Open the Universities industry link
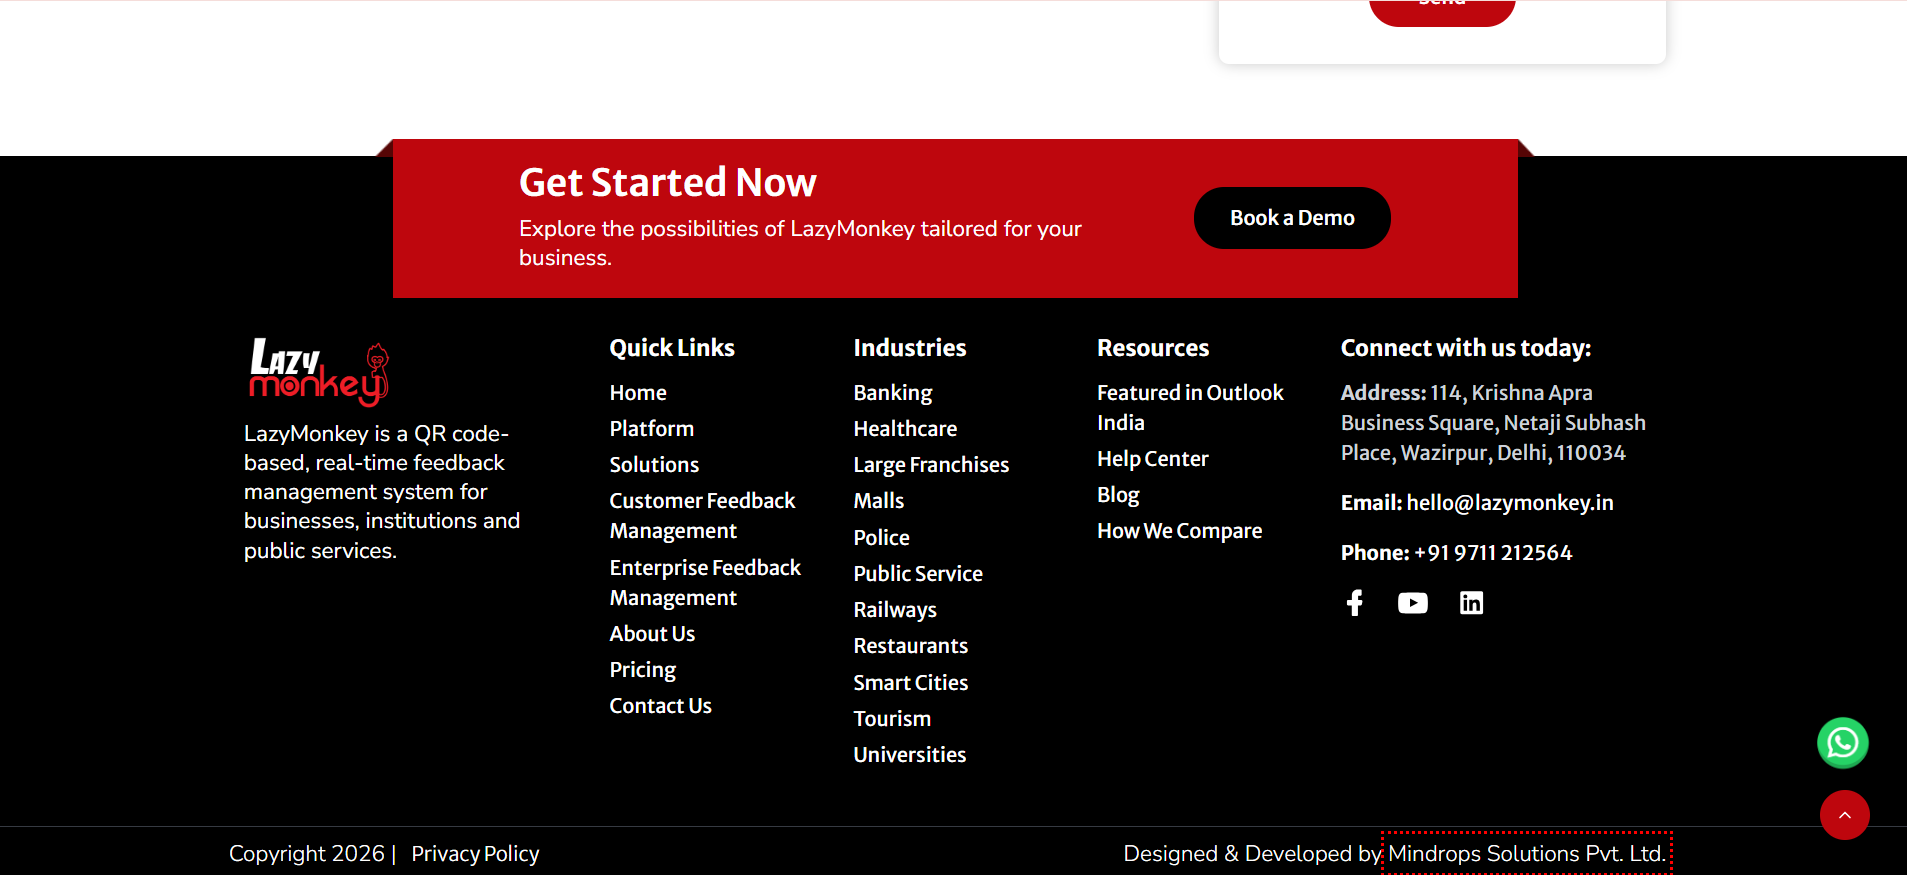1907x875 pixels. tap(910, 755)
